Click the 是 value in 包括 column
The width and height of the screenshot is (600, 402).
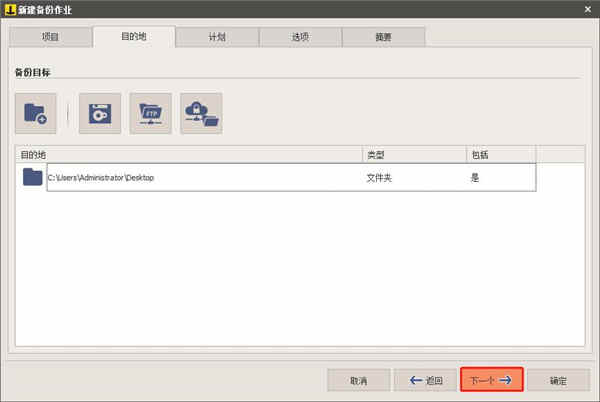[474, 178]
